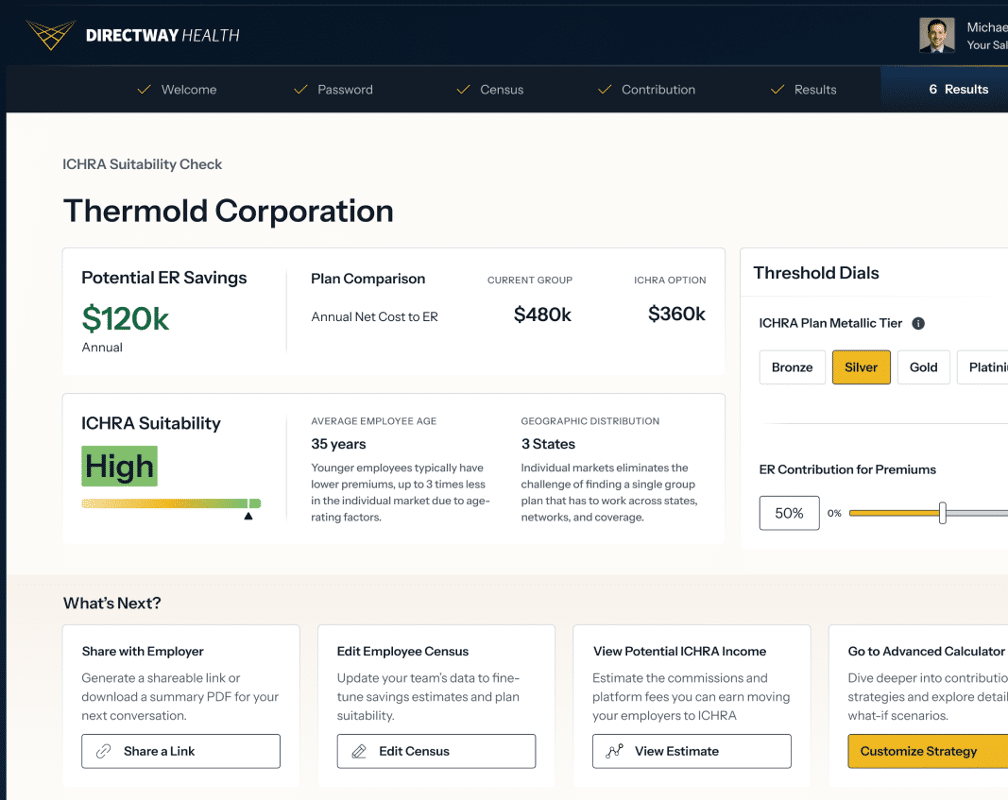
Task: Click the checkmark icon beside Welcome step
Action: click(144, 89)
